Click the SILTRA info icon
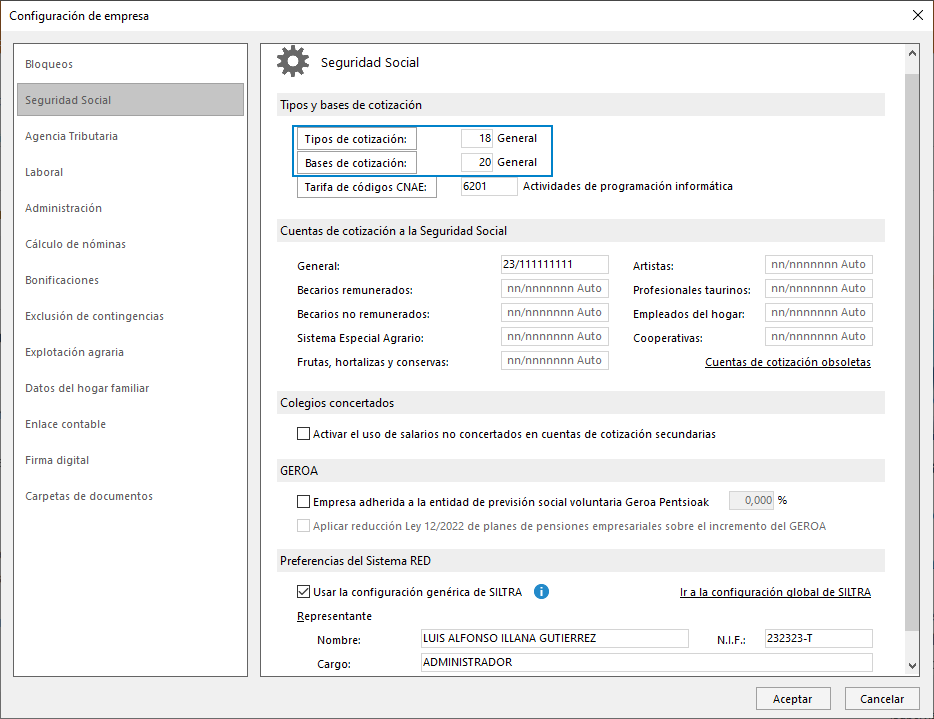Screen dimensions: 934x719 pyautogui.click(x=541, y=592)
